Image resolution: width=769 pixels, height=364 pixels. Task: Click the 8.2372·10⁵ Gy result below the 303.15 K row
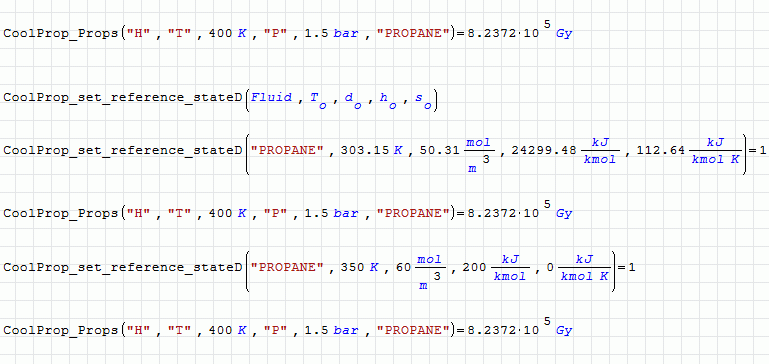520,209
